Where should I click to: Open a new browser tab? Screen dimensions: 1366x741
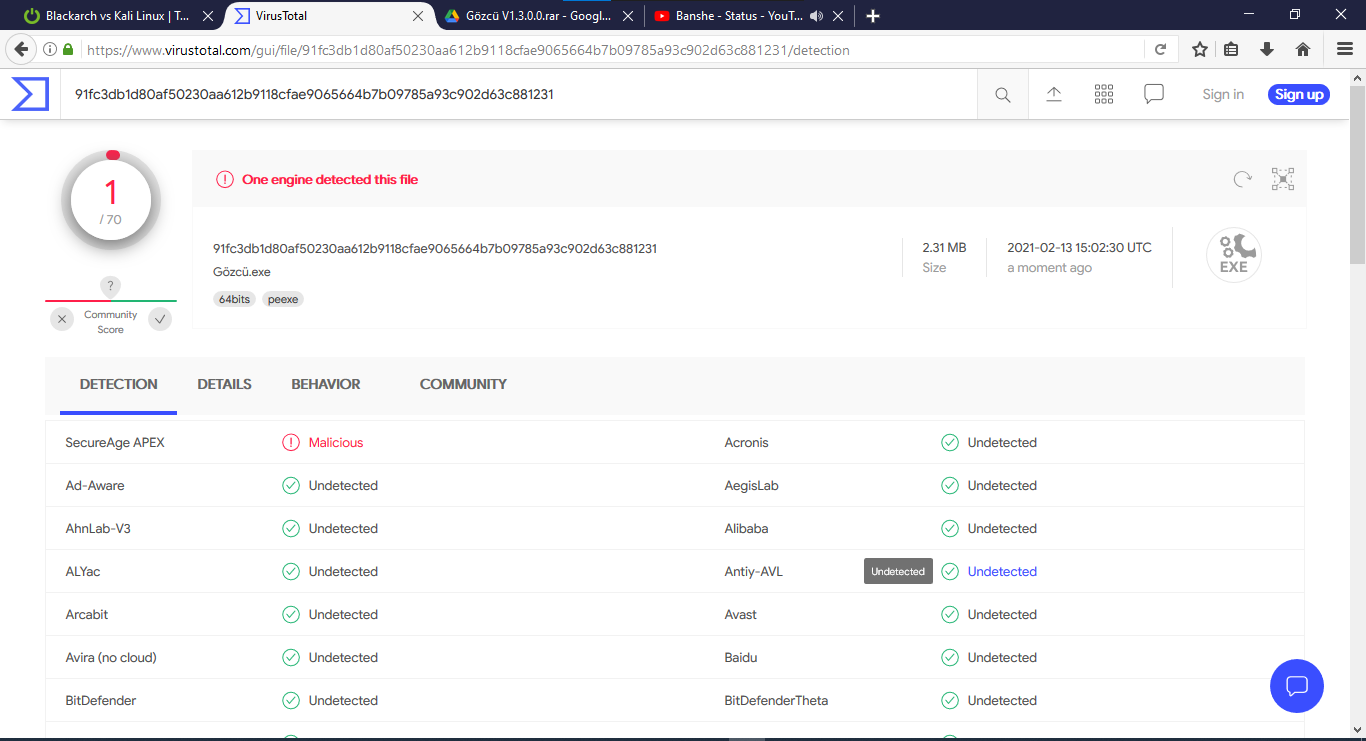[x=873, y=16]
